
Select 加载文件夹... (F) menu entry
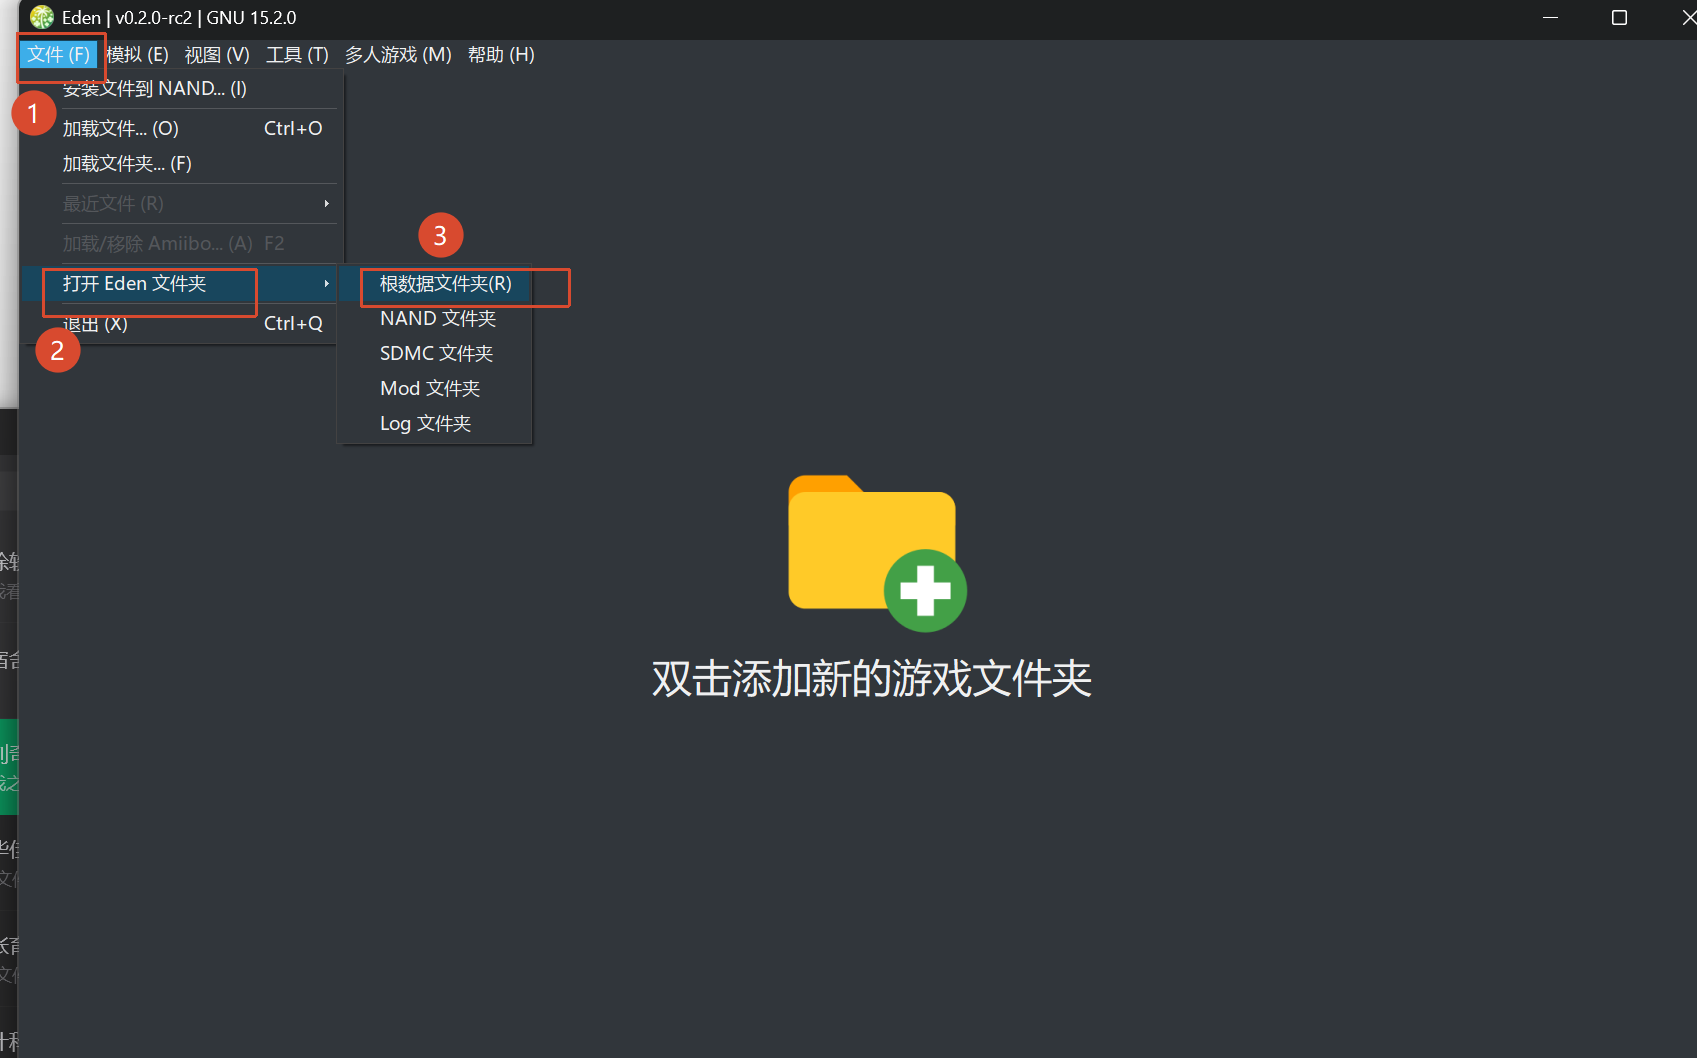pos(180,163)
